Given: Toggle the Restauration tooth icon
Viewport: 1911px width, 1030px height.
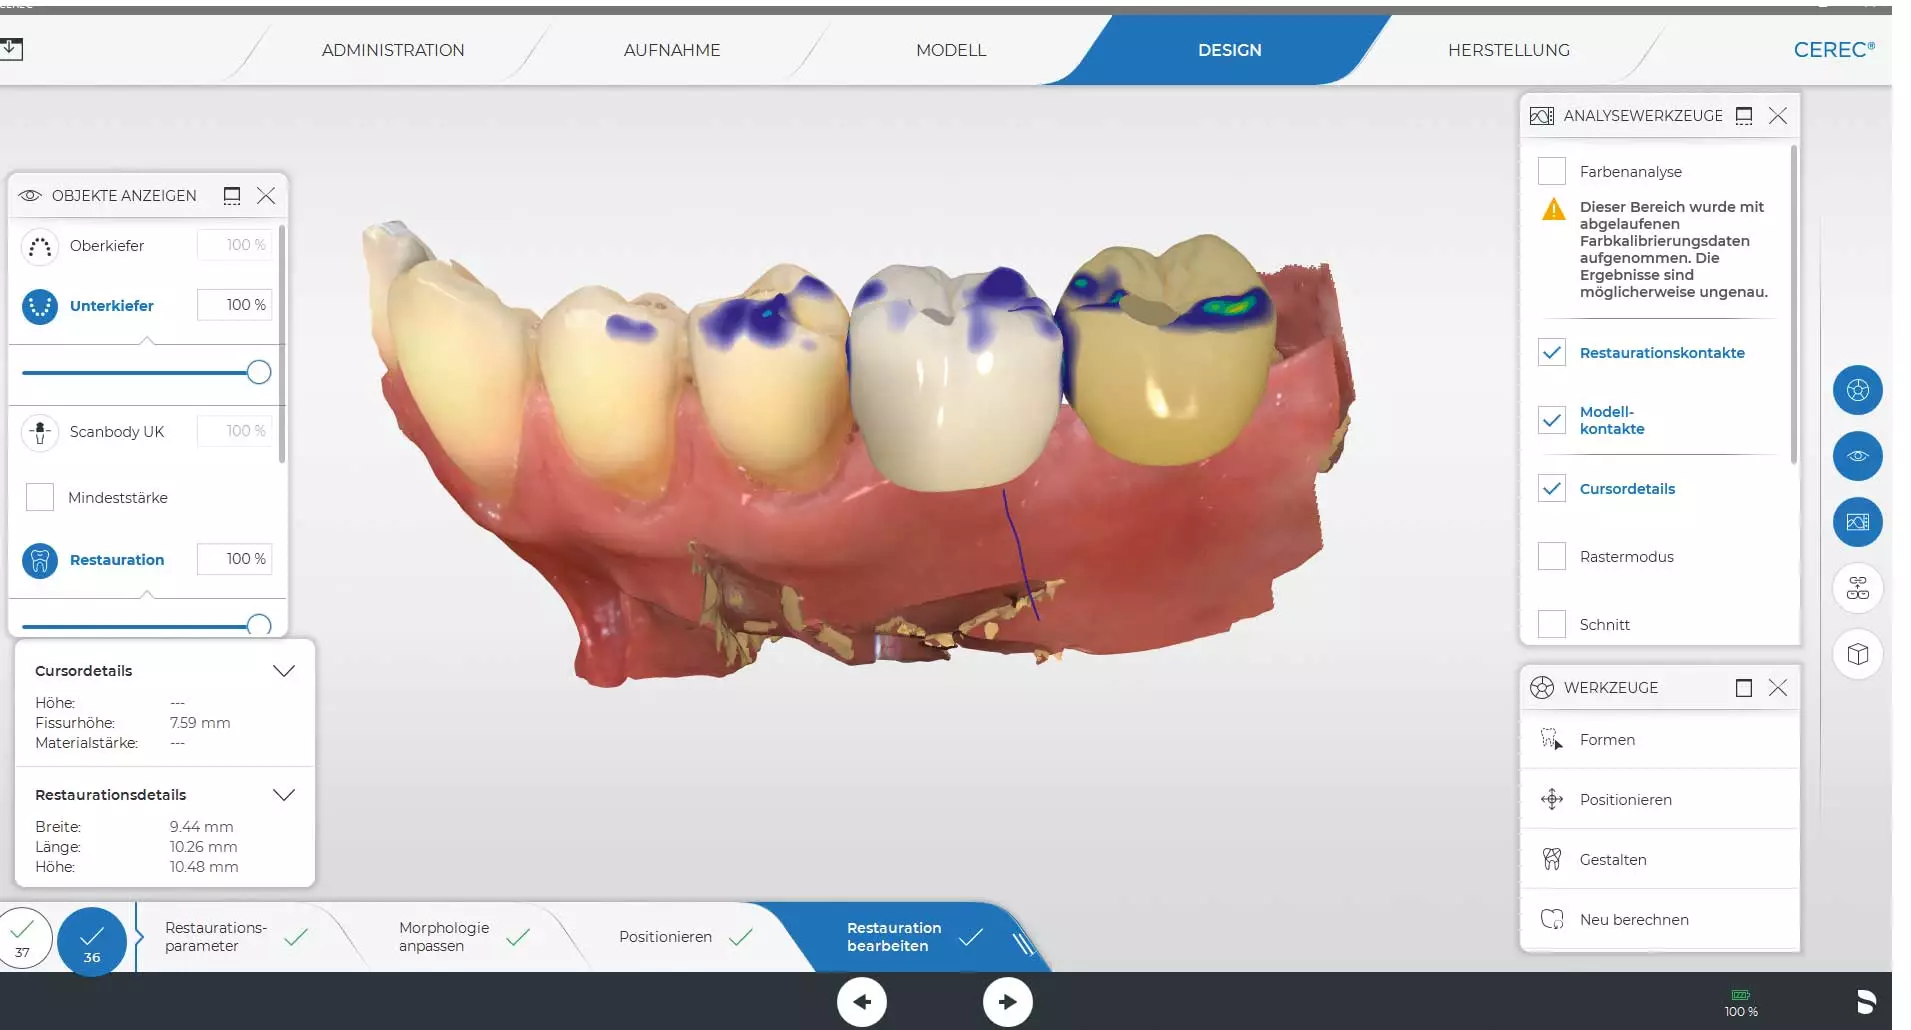Looking at the screenshot, I should click(x=40, y=560).
